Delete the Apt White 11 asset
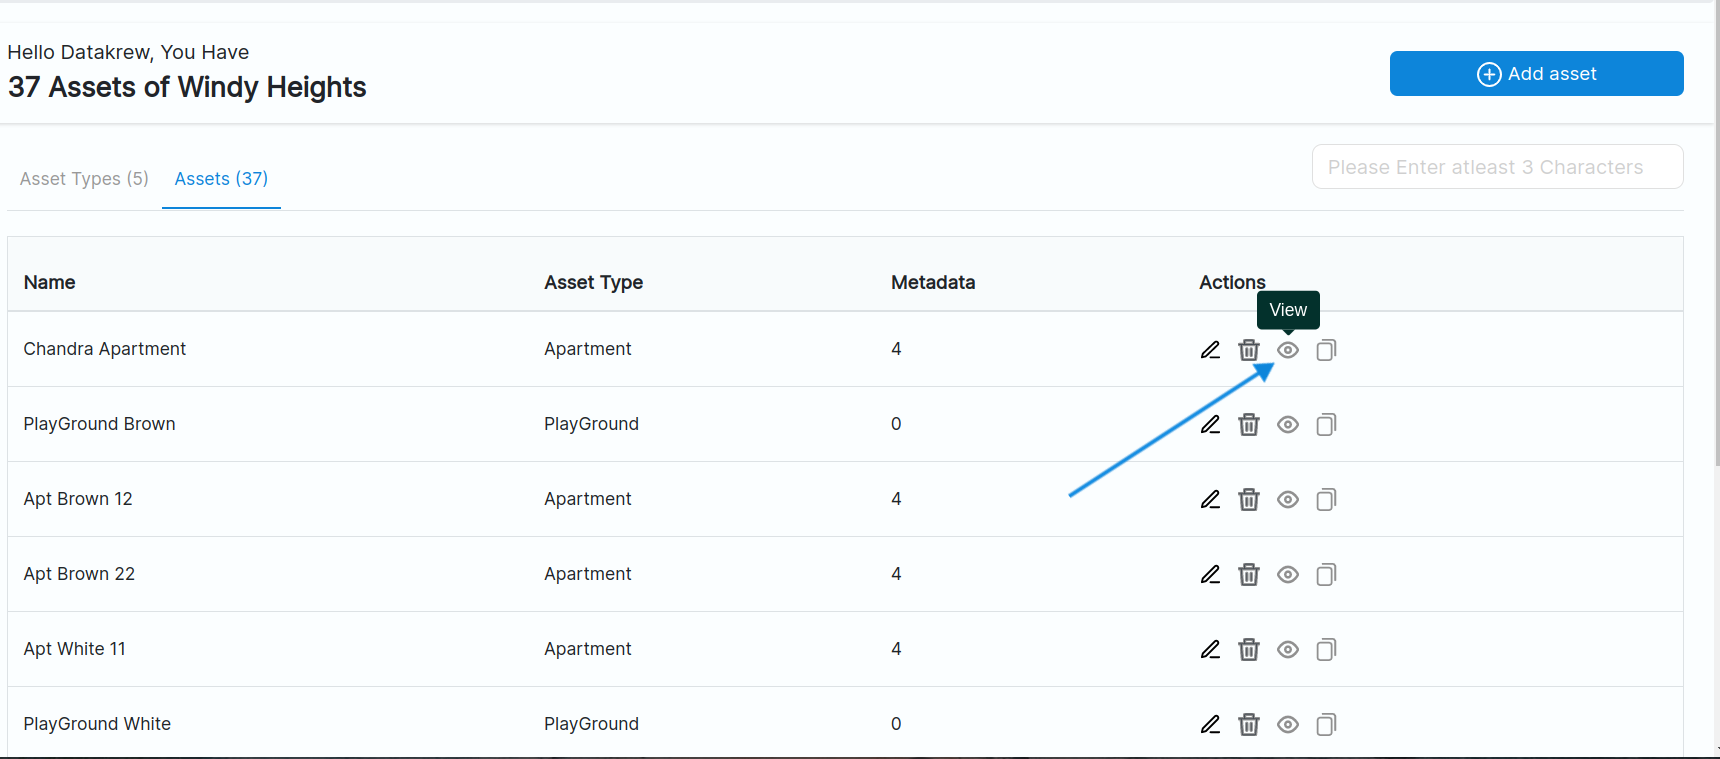1720x759 pixels. (x=1249, y=649)
